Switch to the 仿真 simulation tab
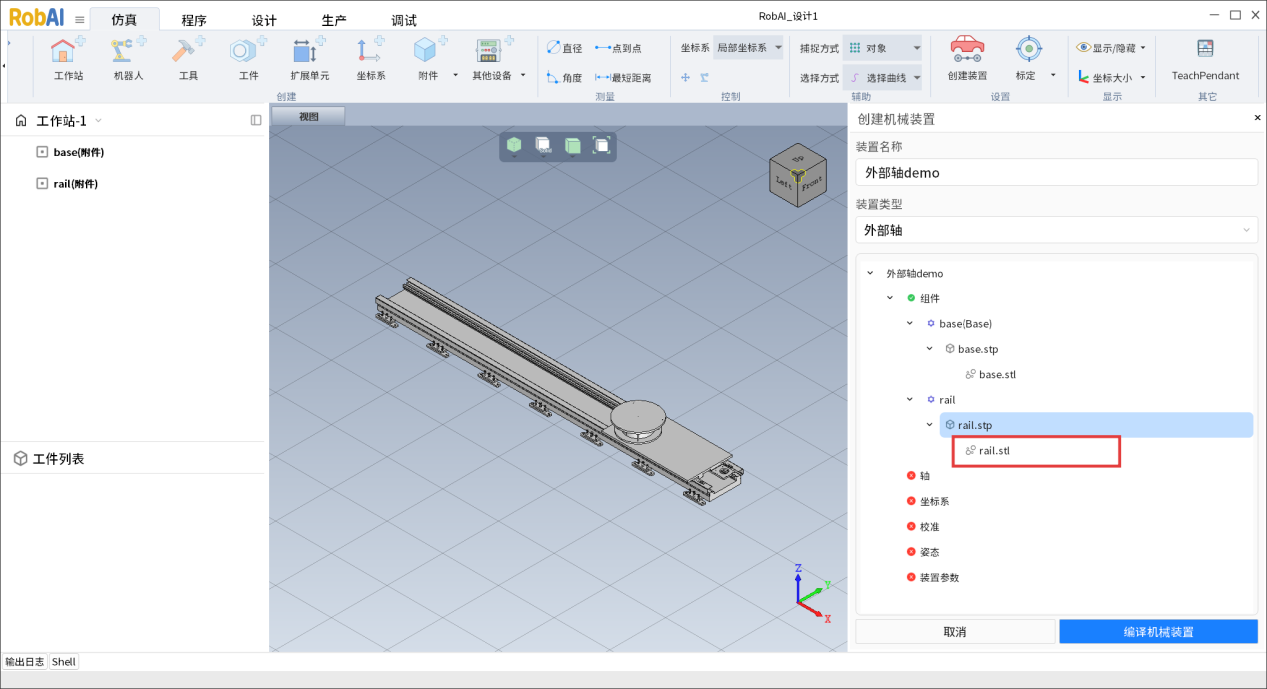Viewport: 1267px width, 689px height. point(124,20)
